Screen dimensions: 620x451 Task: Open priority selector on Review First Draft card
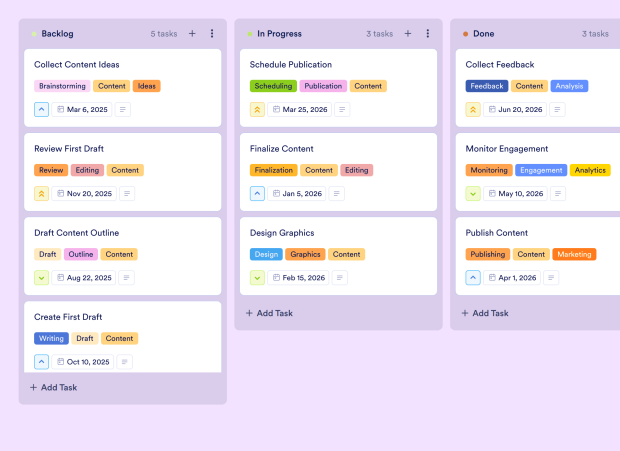point(41,194)
